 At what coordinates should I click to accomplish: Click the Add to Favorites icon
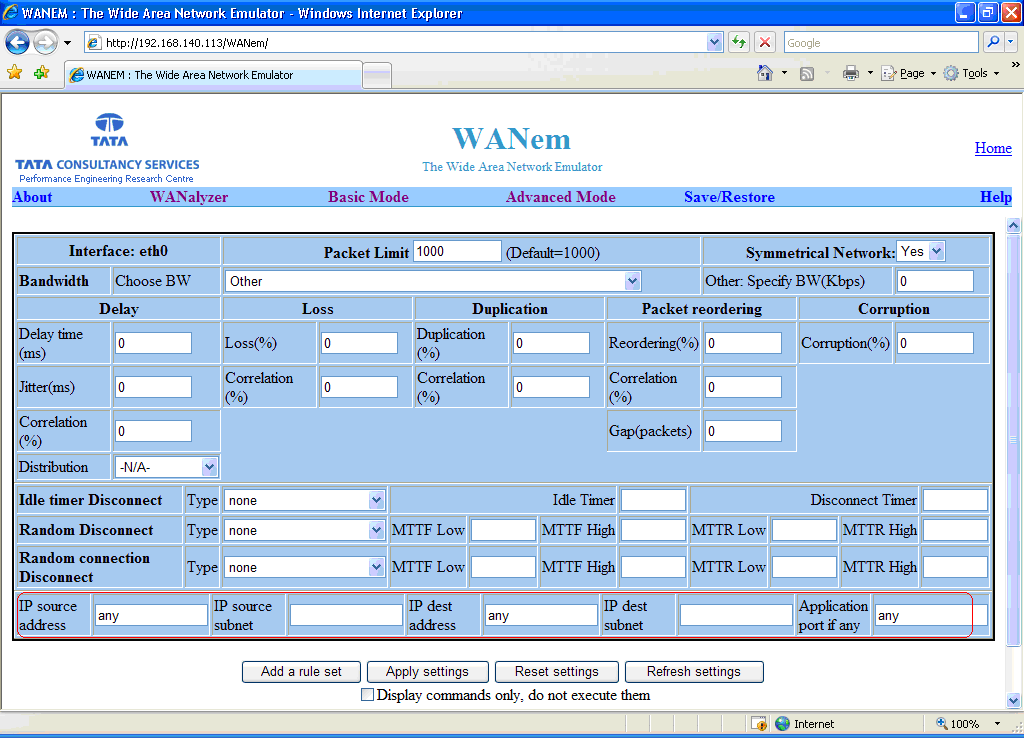pos(42,72)
